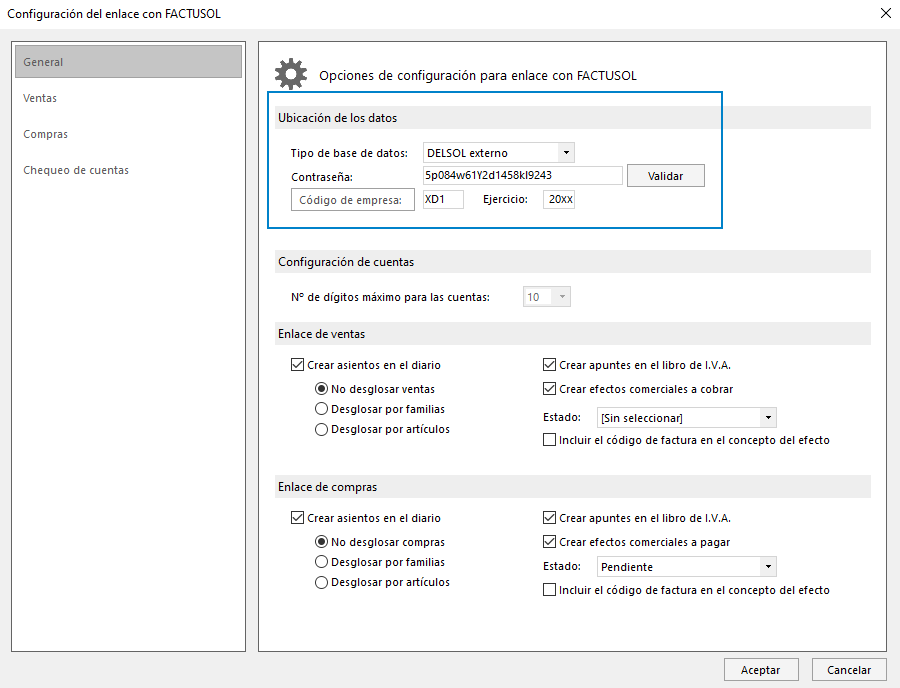Open the Chequeo de cuentas section
Image resolution: width=900 pixels, height=688 pixels.
(x=76, y=170)
